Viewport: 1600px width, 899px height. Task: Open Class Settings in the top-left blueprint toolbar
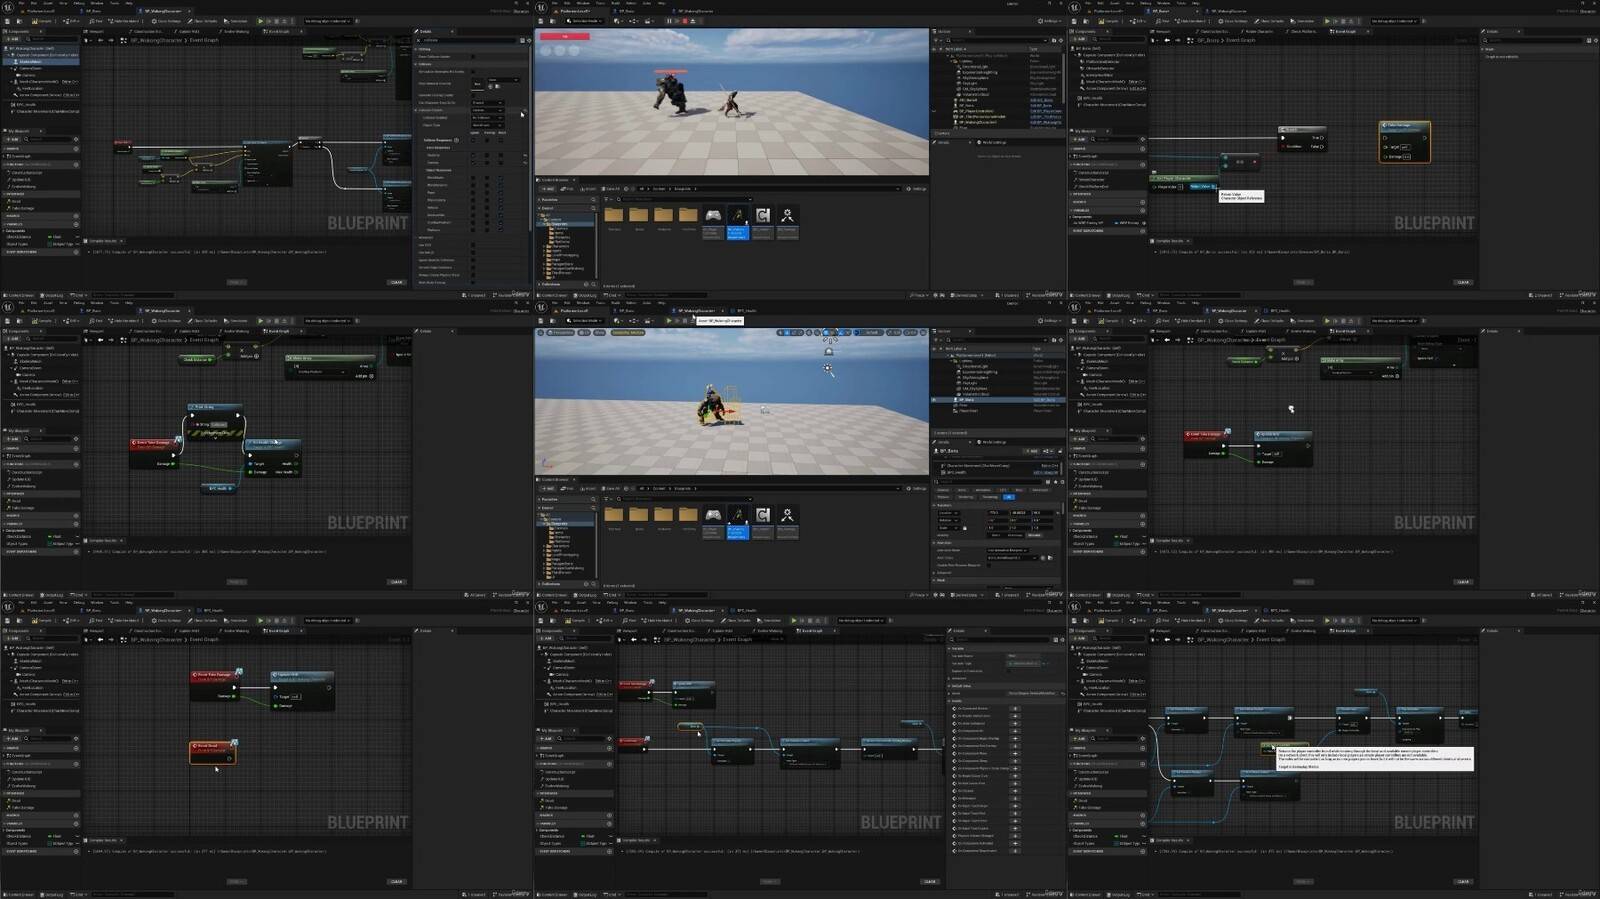point(166,21)
